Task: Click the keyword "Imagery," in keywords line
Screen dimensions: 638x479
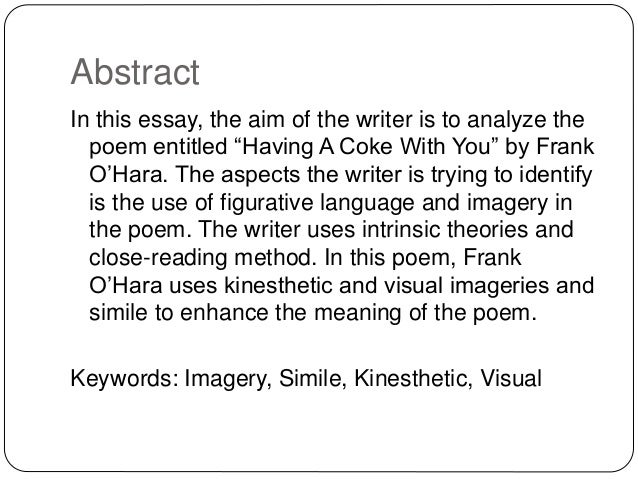Action: pos(228,379)
